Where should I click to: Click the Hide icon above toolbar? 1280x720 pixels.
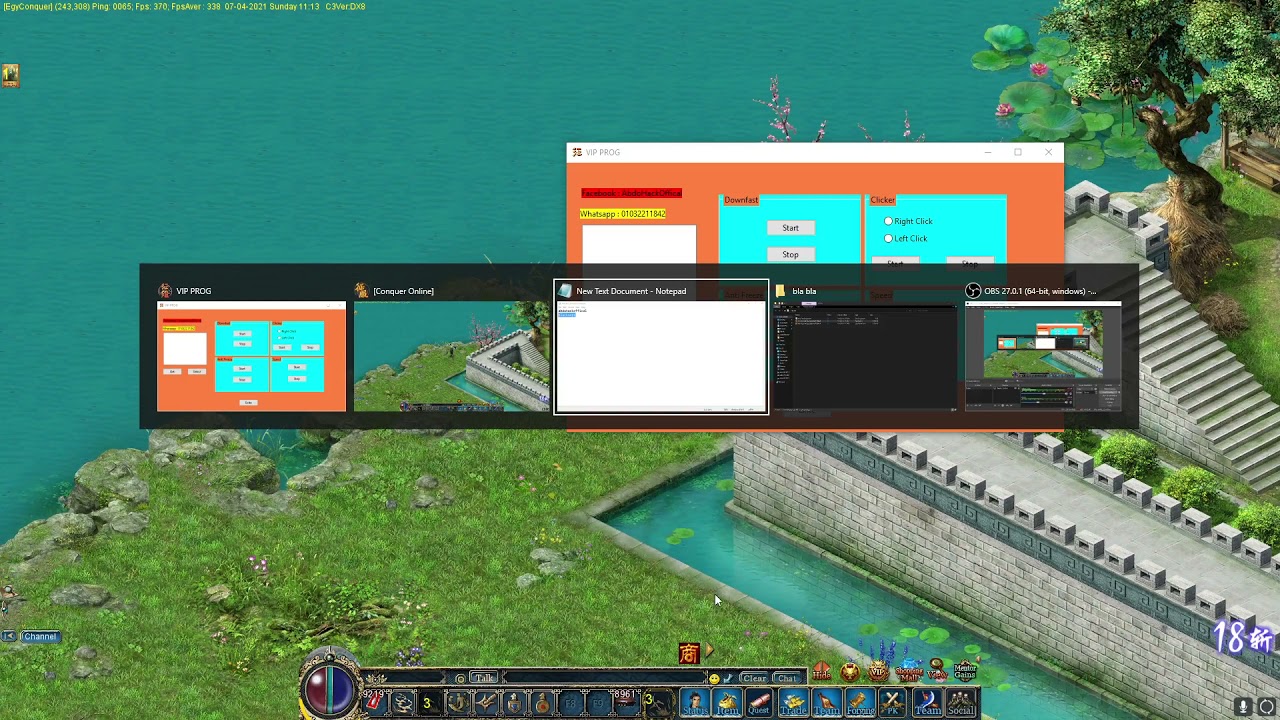[x=821, y=671]
